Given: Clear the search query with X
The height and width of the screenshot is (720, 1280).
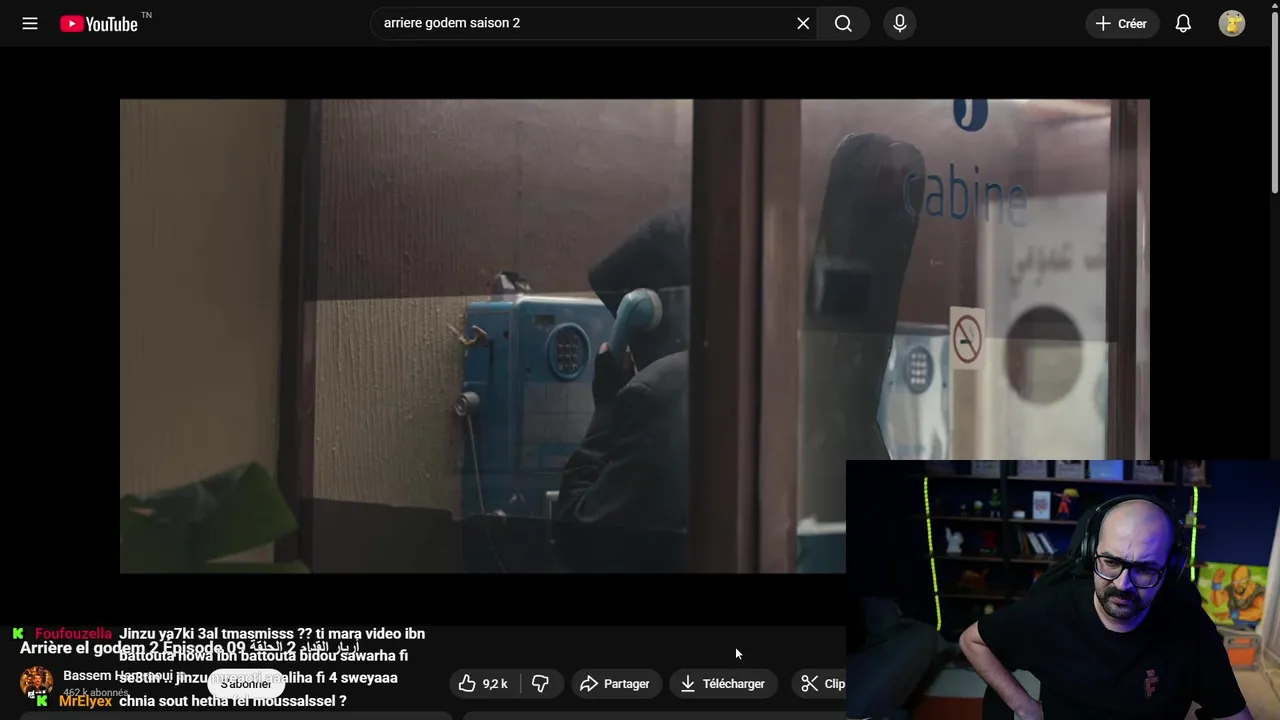Looking at the screenshot, I should click(803, 23).
